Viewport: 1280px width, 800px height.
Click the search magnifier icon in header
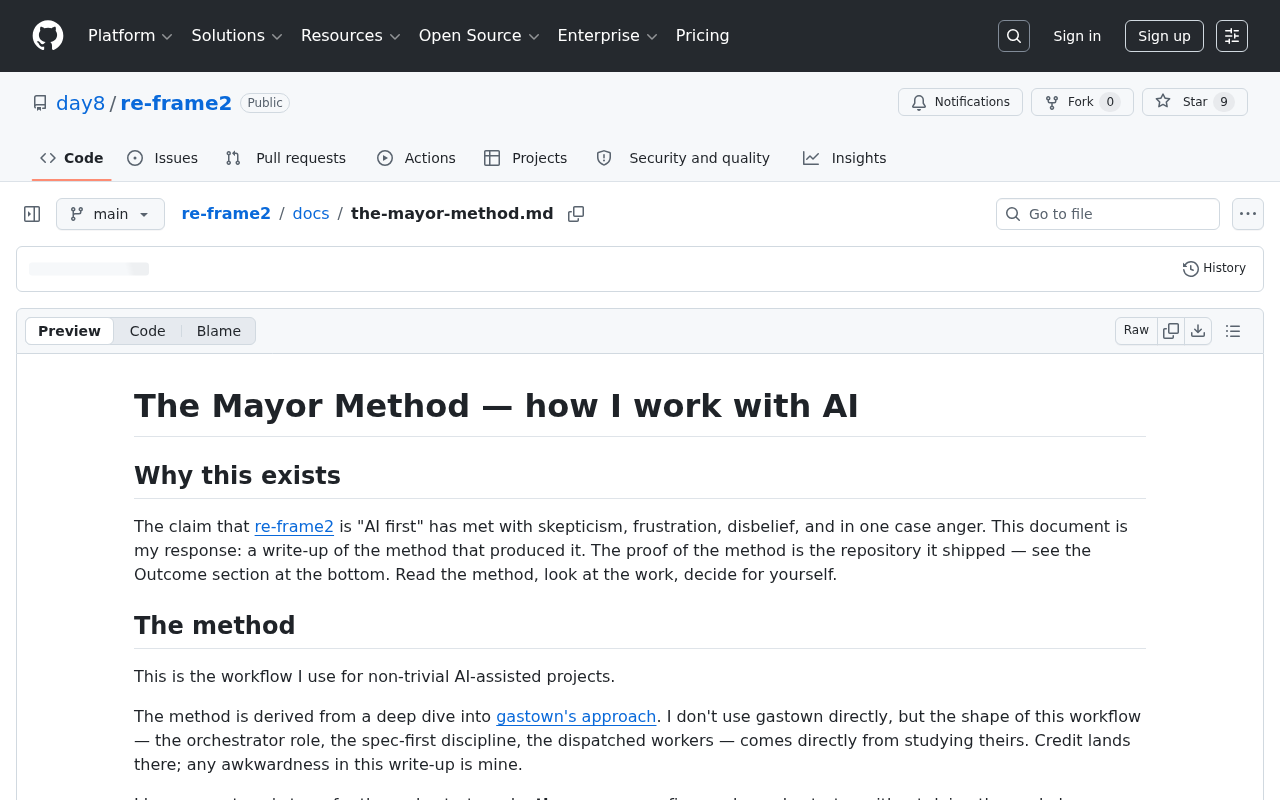pyautogui.click(x=1014, y=36)
